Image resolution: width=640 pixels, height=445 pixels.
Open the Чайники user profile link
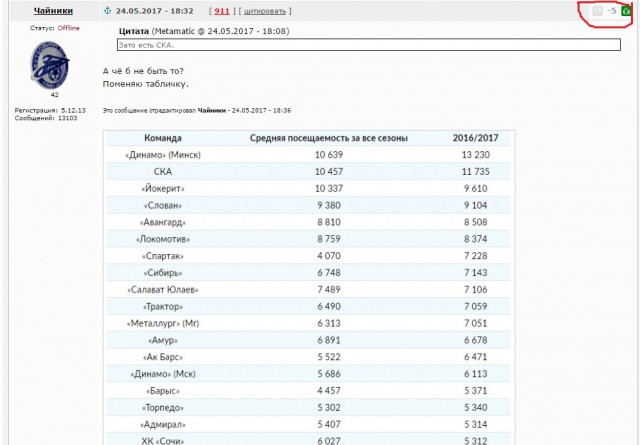tap(53, 11)
